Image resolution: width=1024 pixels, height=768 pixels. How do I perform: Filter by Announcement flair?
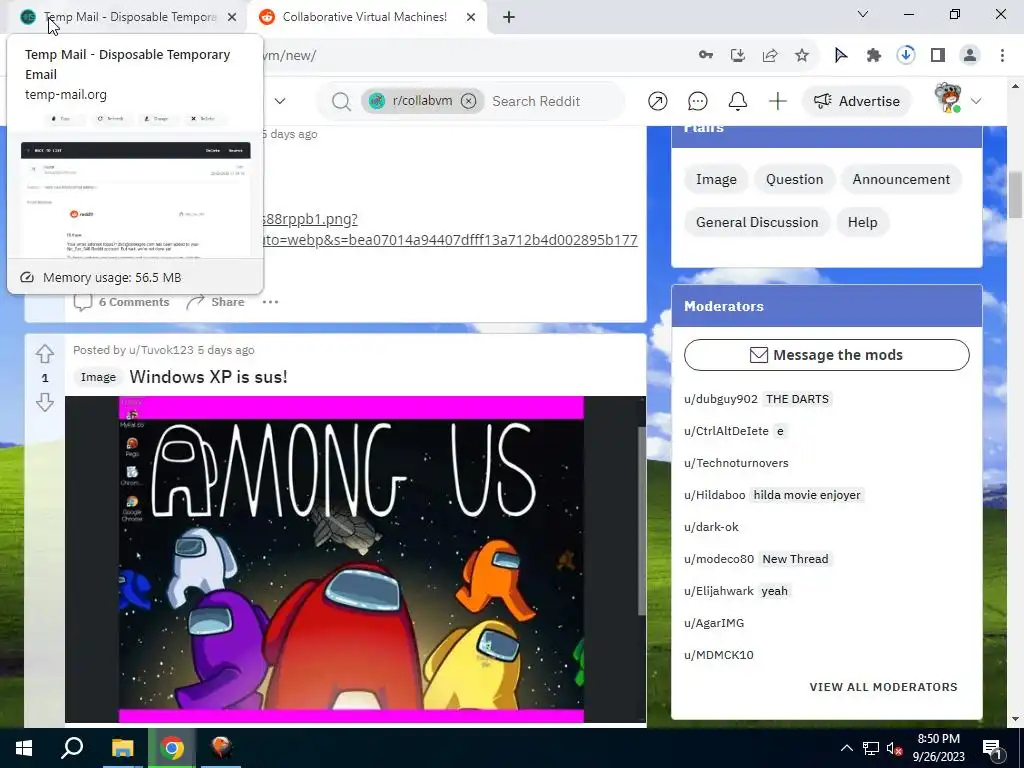[901, 179]
